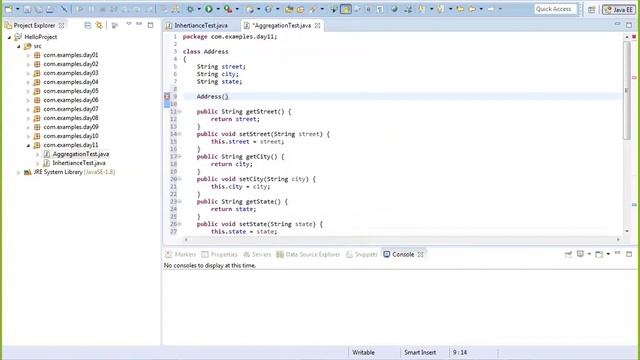
Task: Click editor scroll-down arrow
Action: point(627,231)
